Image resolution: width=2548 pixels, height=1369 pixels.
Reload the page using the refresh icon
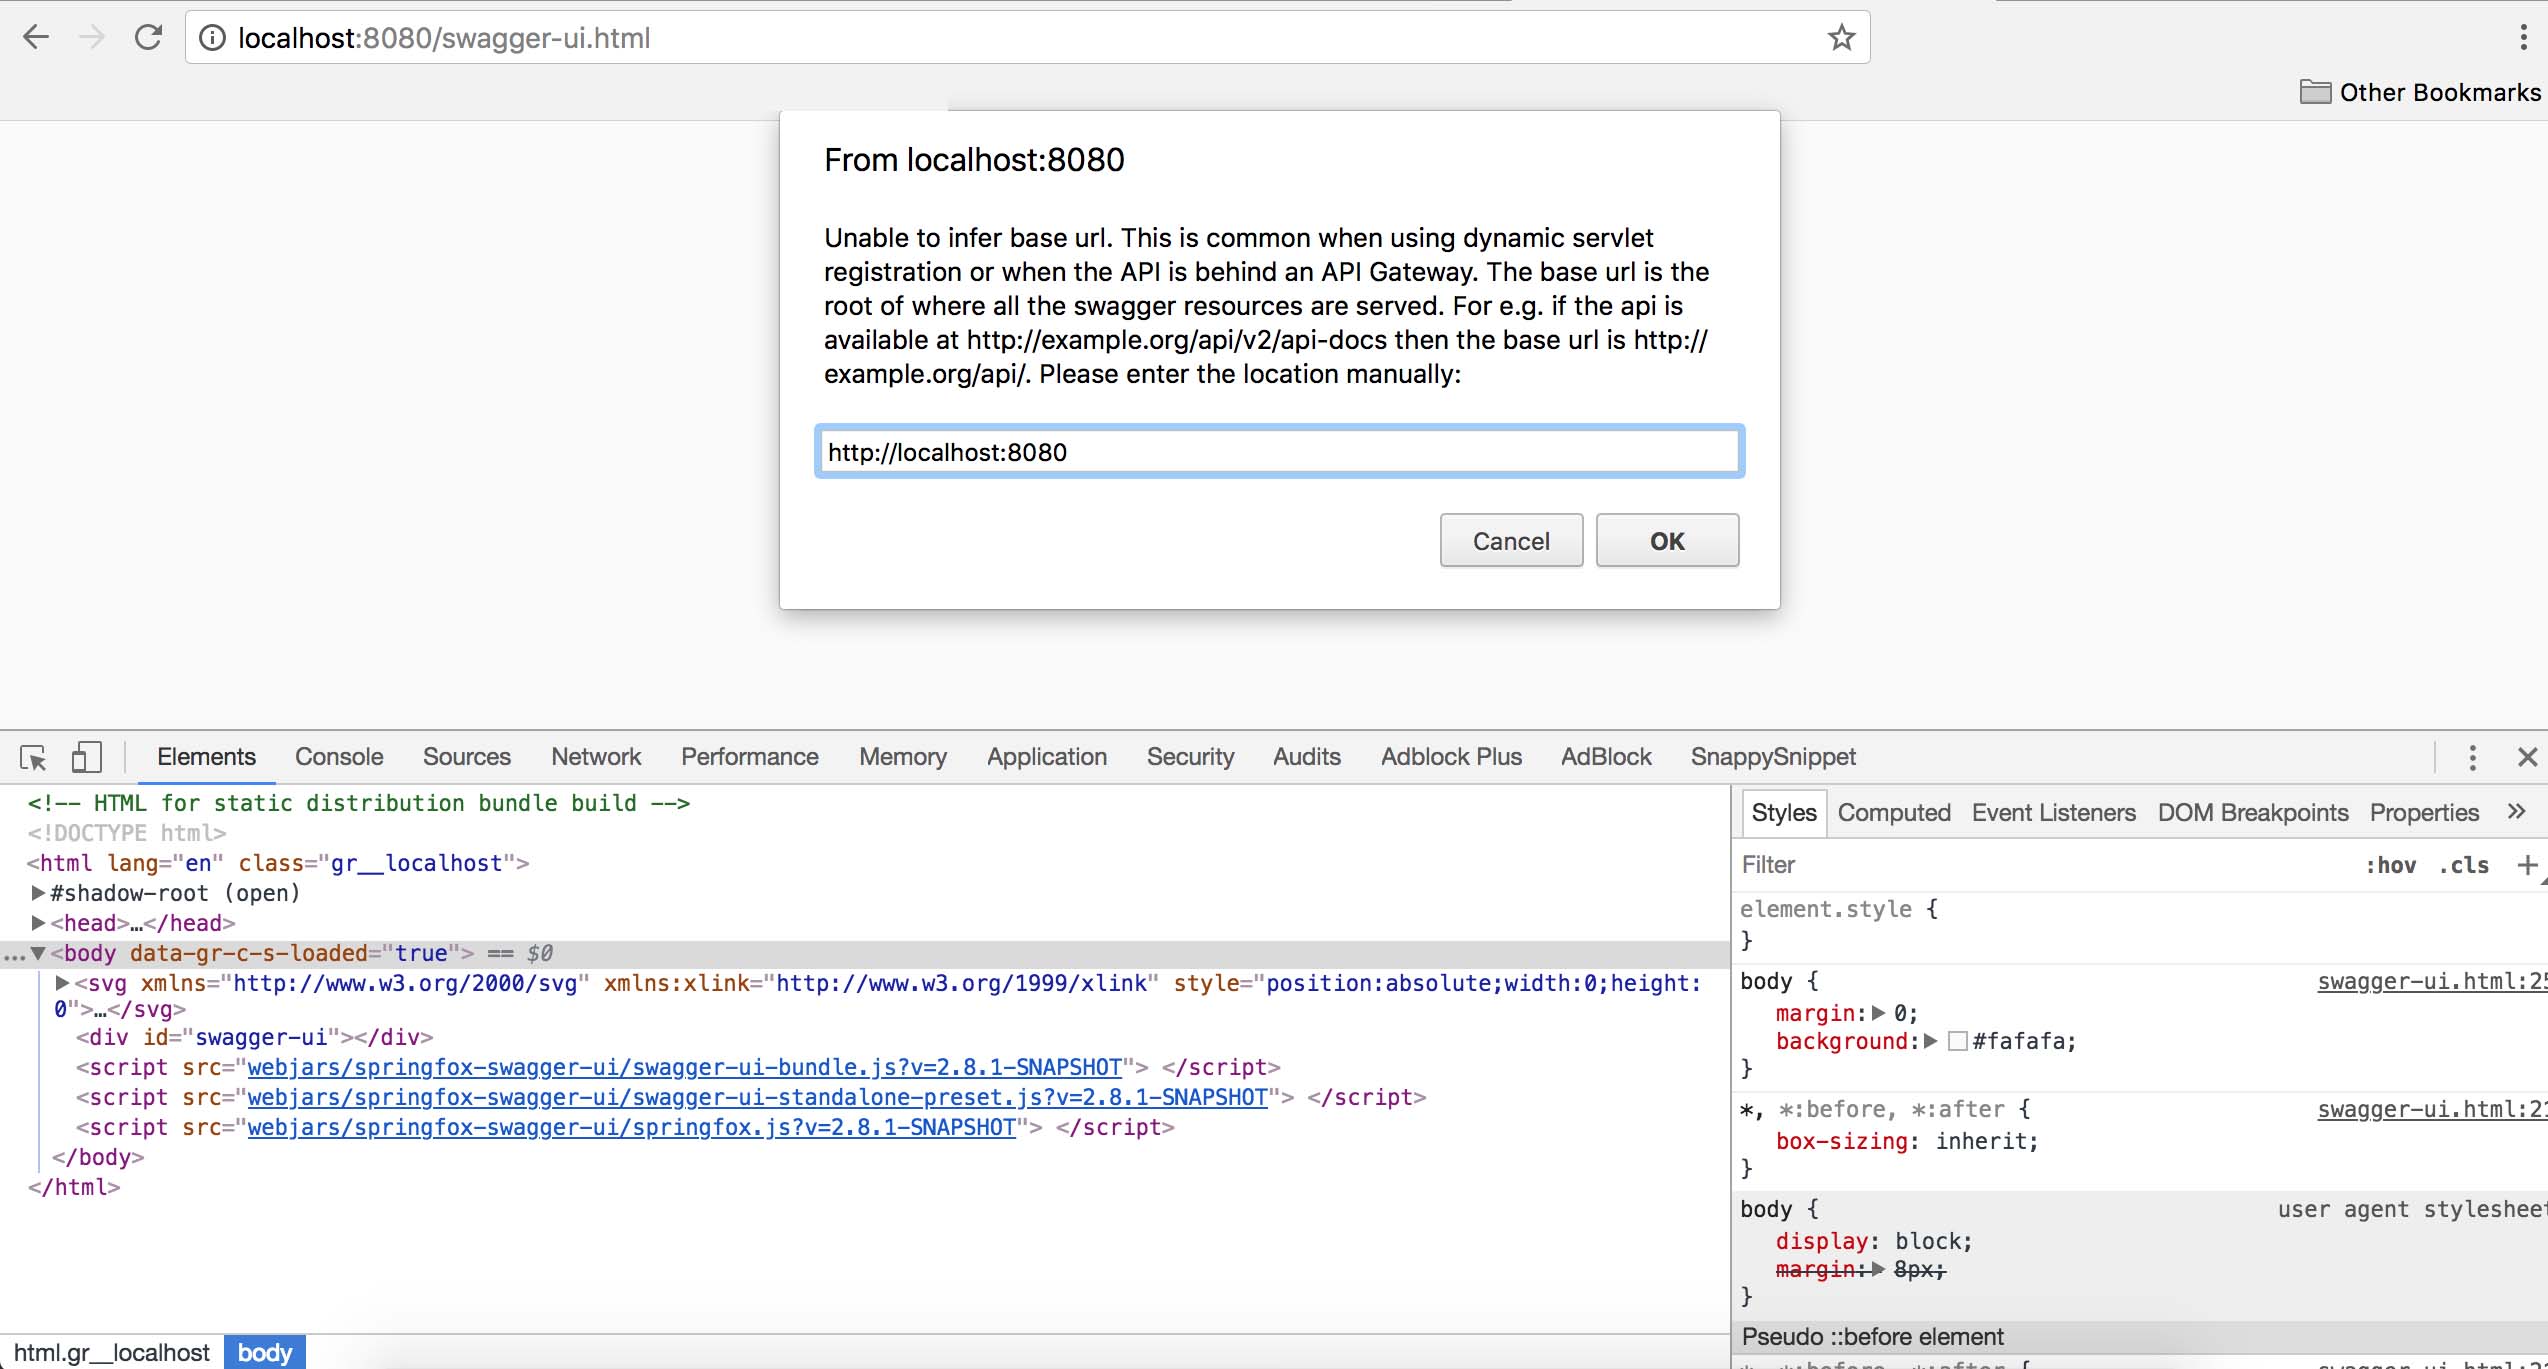tap(148, 37)
